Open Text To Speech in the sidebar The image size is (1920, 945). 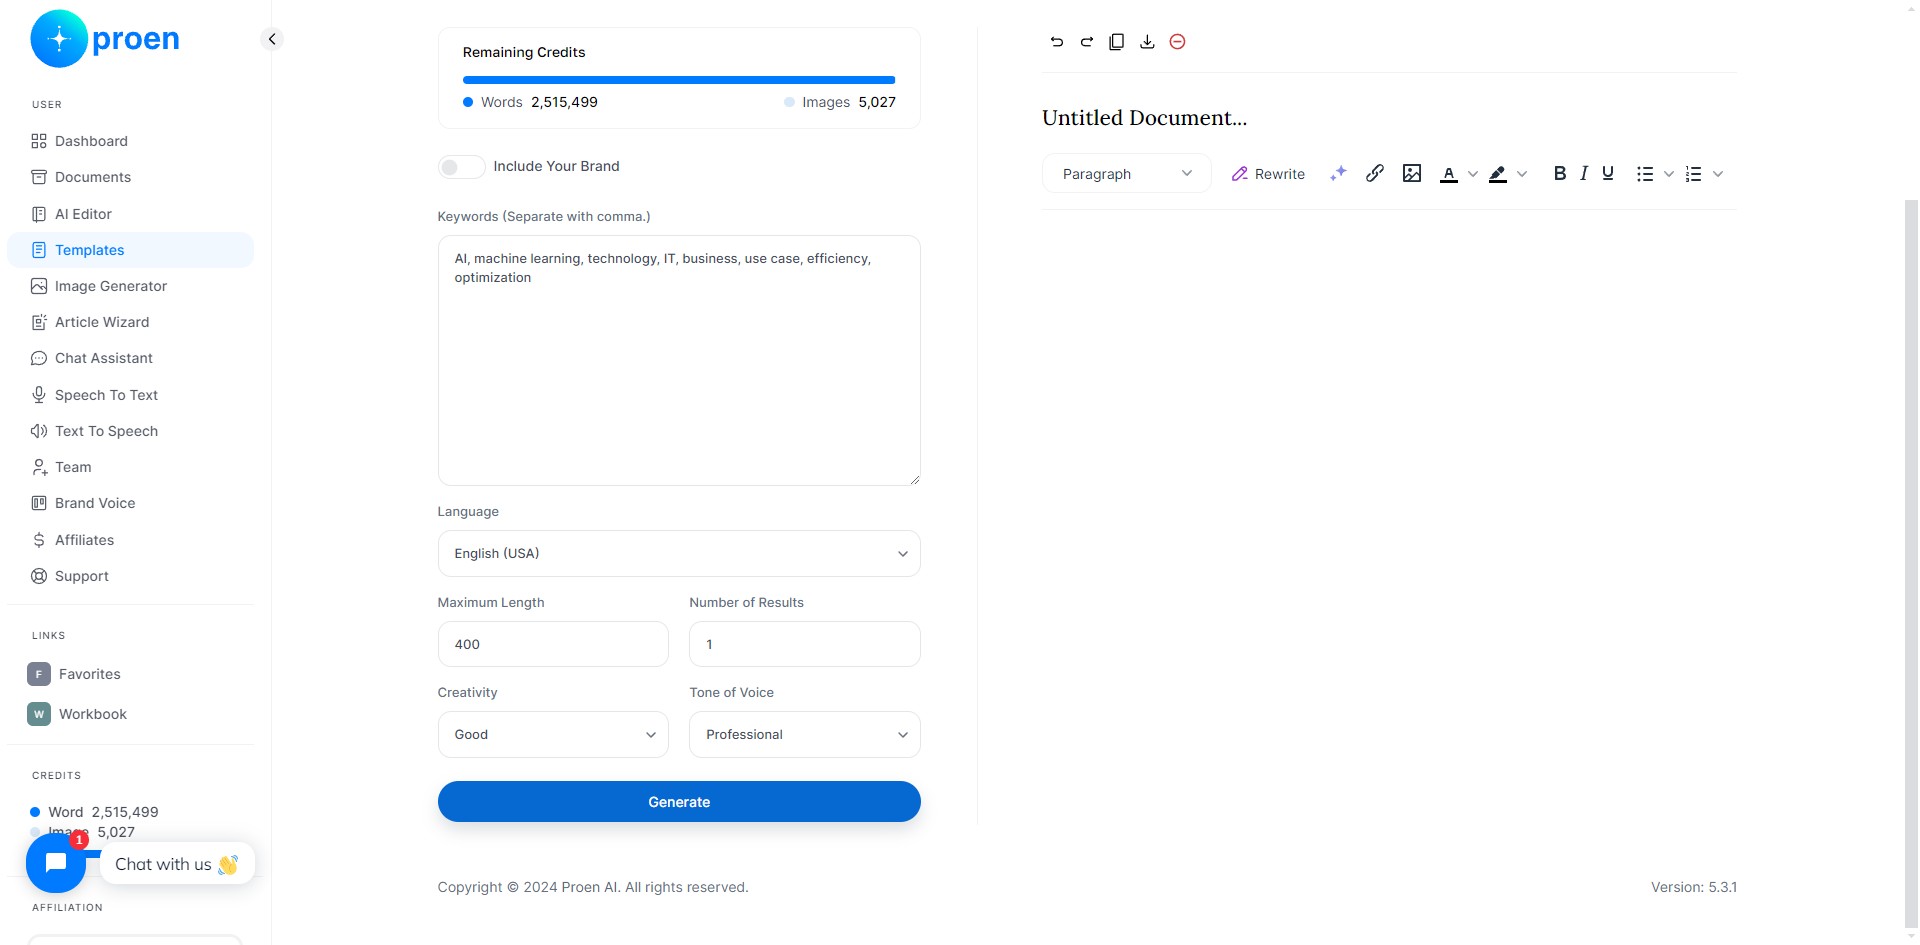pos(130,431)
